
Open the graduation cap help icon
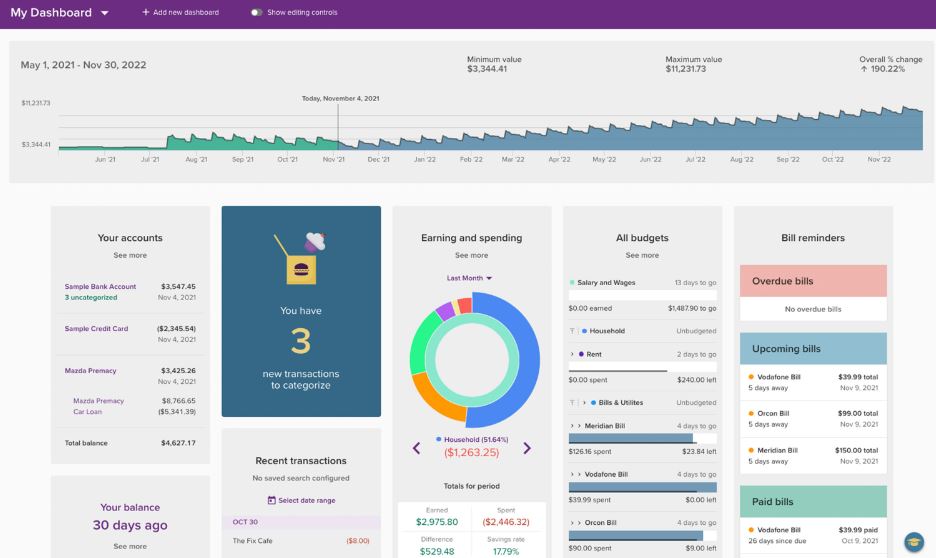(913, 542)
